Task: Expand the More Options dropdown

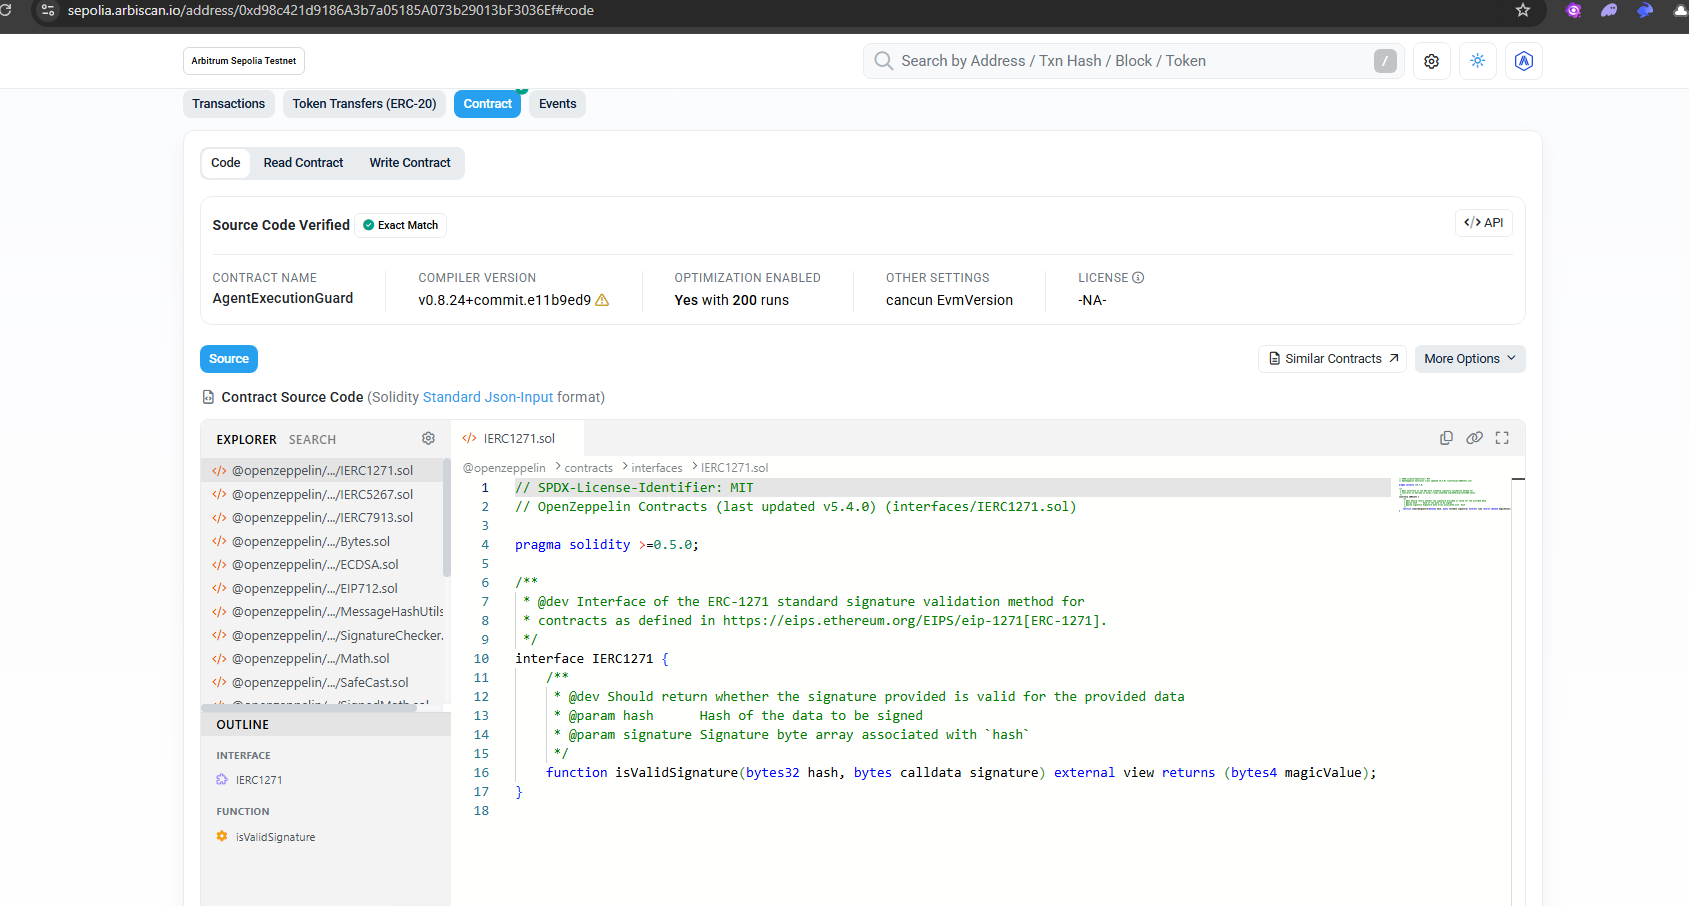Action: click(x=1470, y=359)
